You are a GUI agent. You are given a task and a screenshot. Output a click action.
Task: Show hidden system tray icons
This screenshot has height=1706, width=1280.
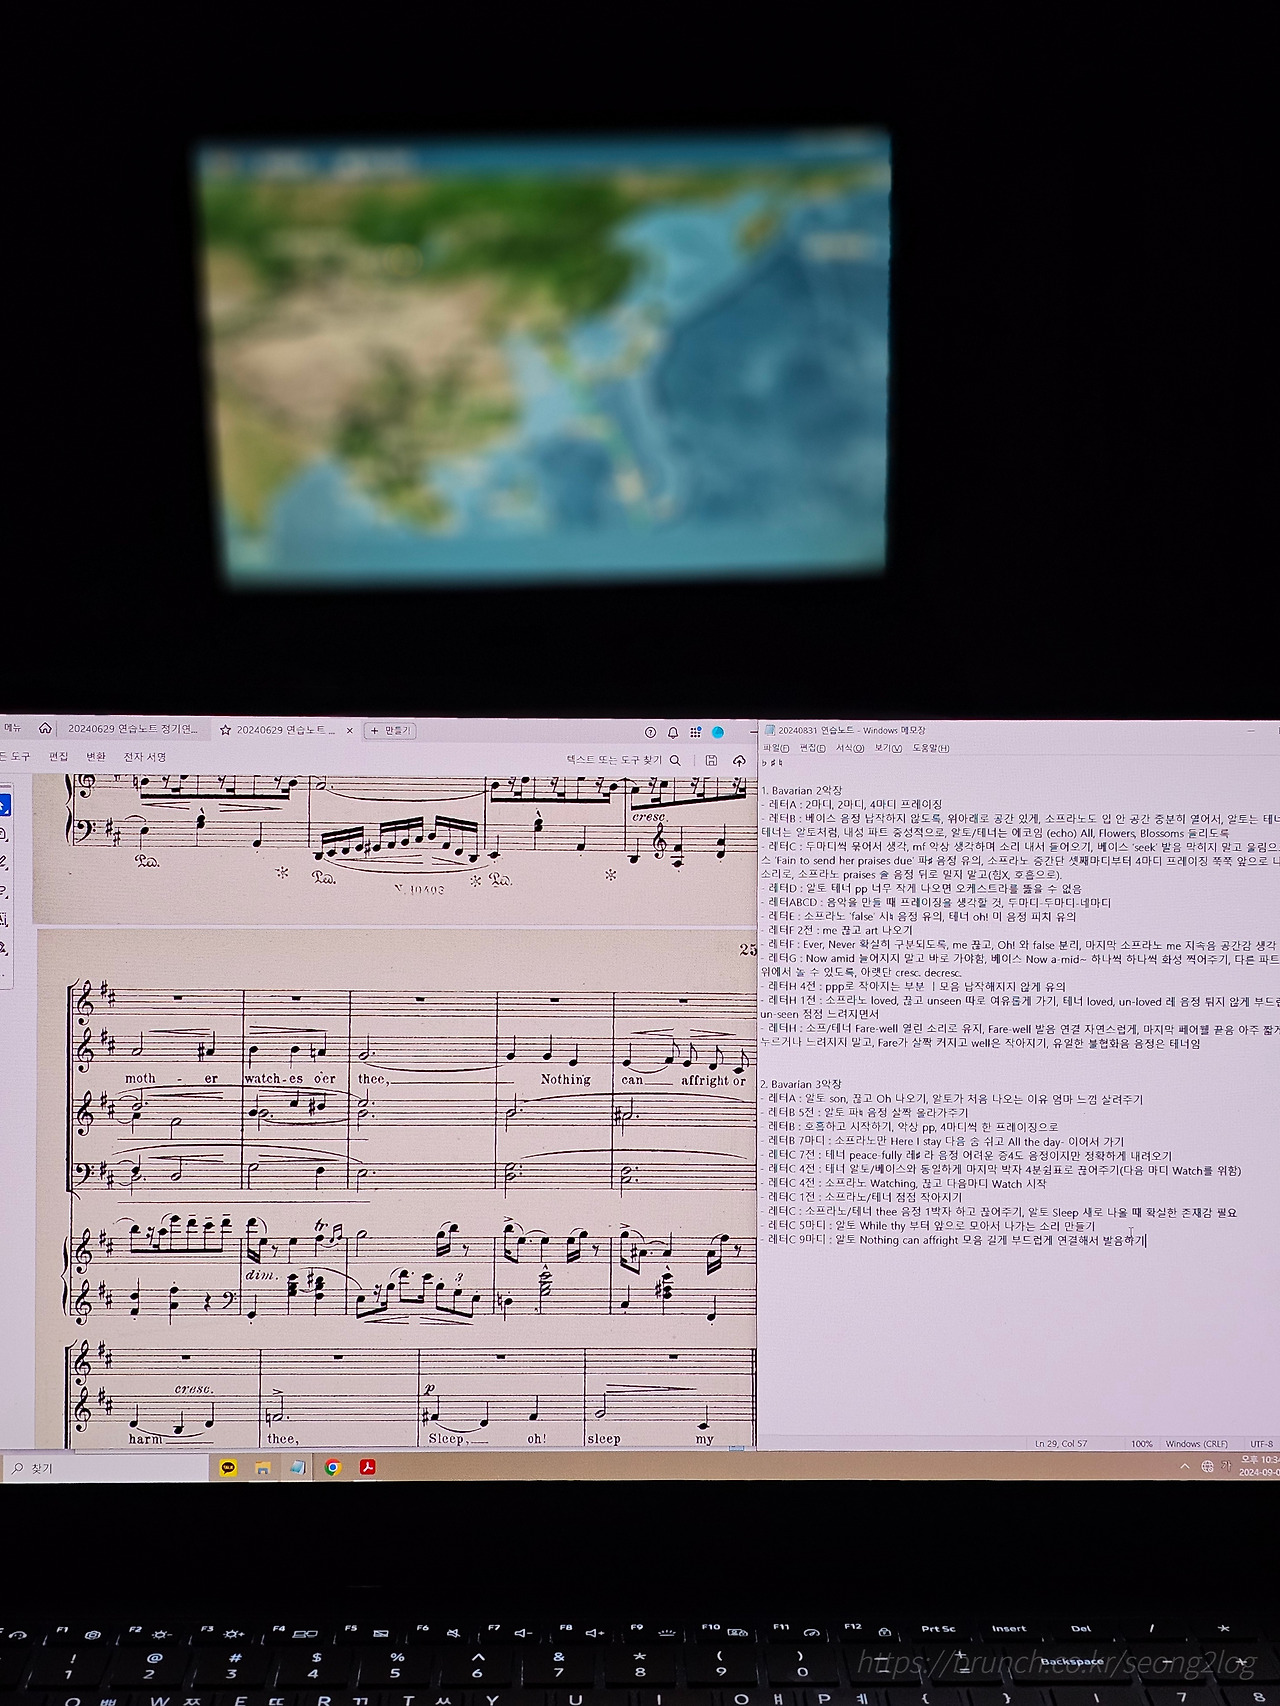point(1185,1467)
